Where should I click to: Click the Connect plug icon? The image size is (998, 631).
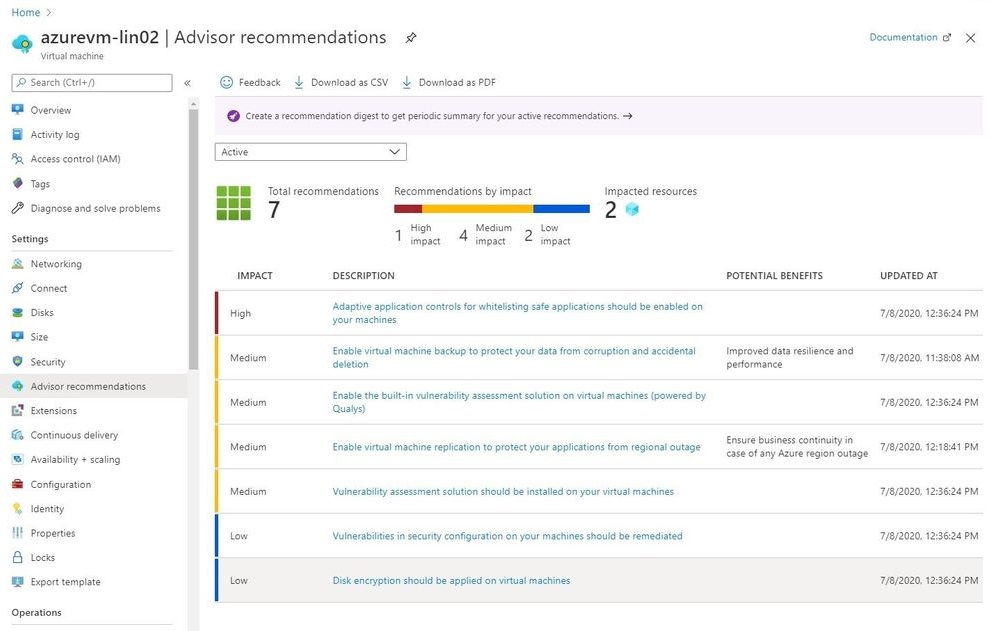coord(18,288)
